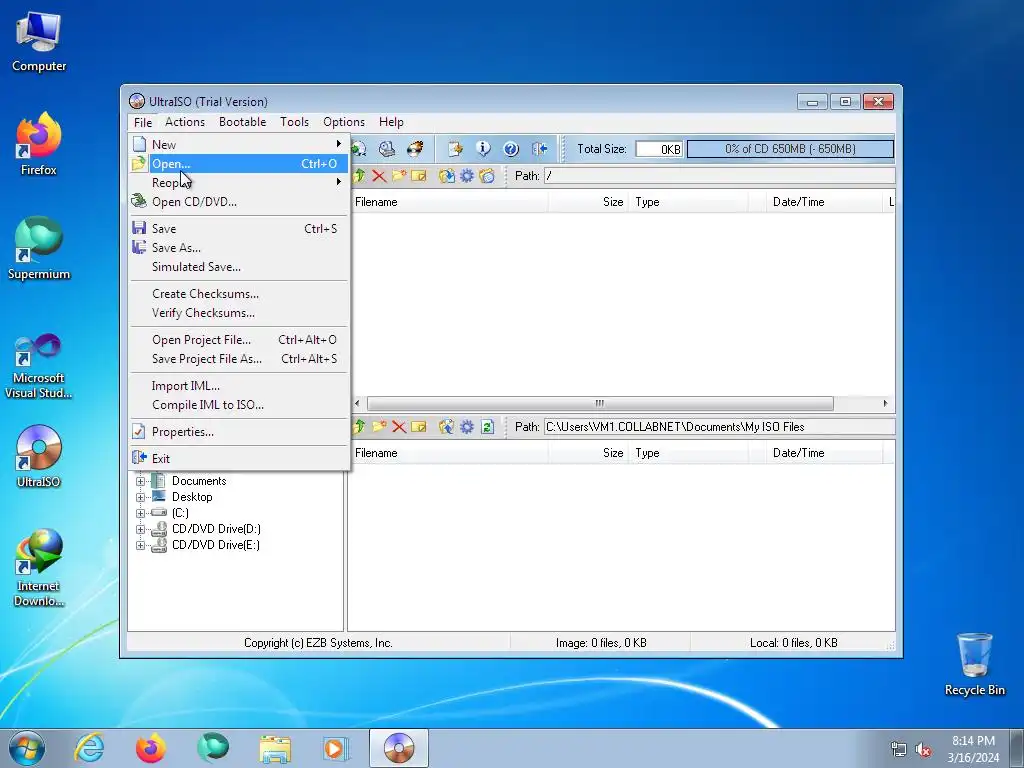Image resolution: width=1024 pixels, height=768 pixels.
Task: Open the Reopen submenu
Action: tap(238, 183)
